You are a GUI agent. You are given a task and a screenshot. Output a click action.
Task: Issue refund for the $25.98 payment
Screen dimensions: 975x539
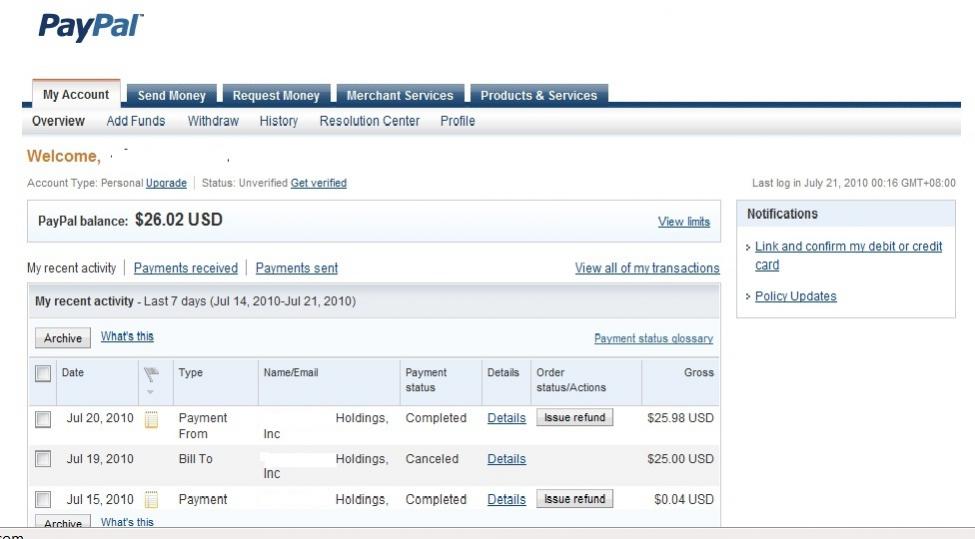[575, 418]
